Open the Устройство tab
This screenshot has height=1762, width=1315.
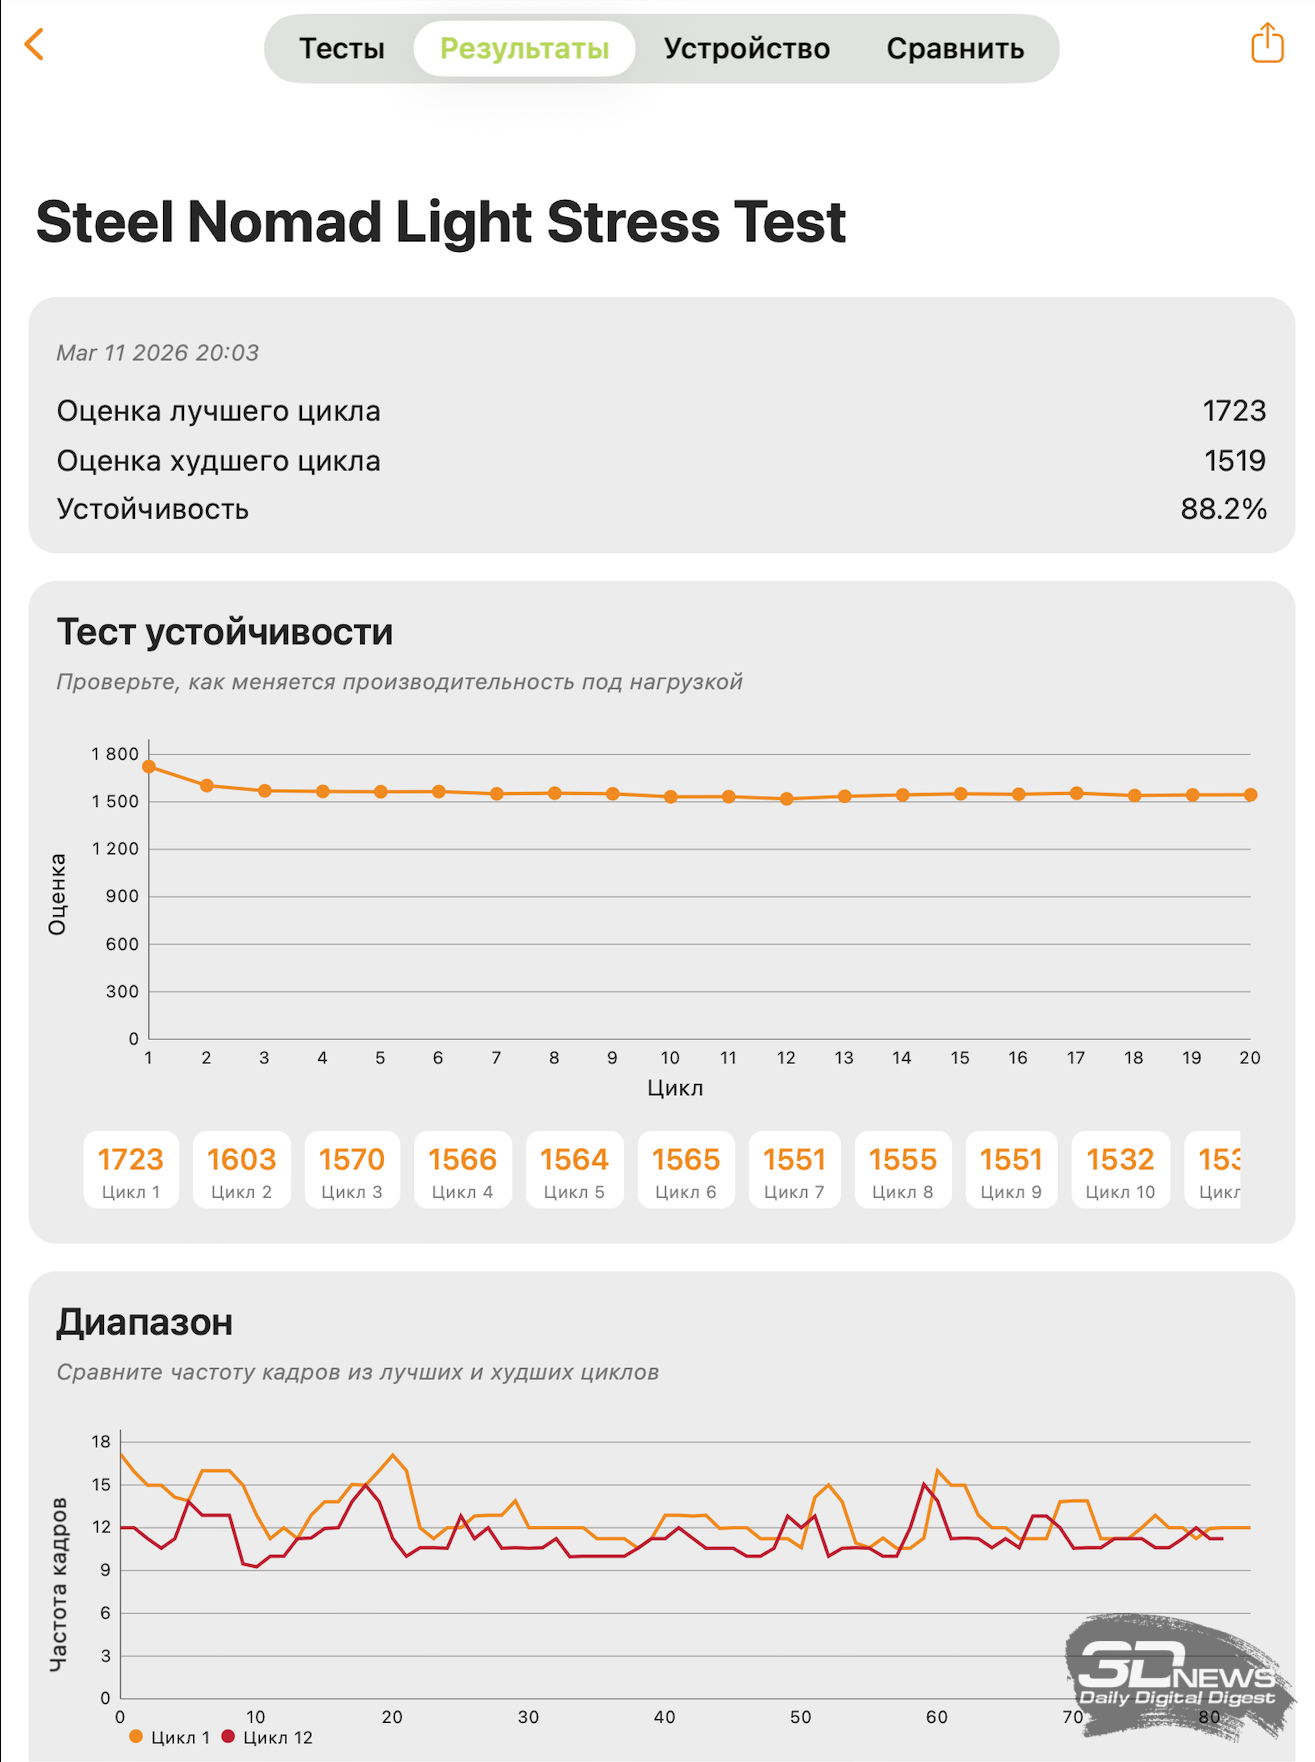click(x=746, y=49)
